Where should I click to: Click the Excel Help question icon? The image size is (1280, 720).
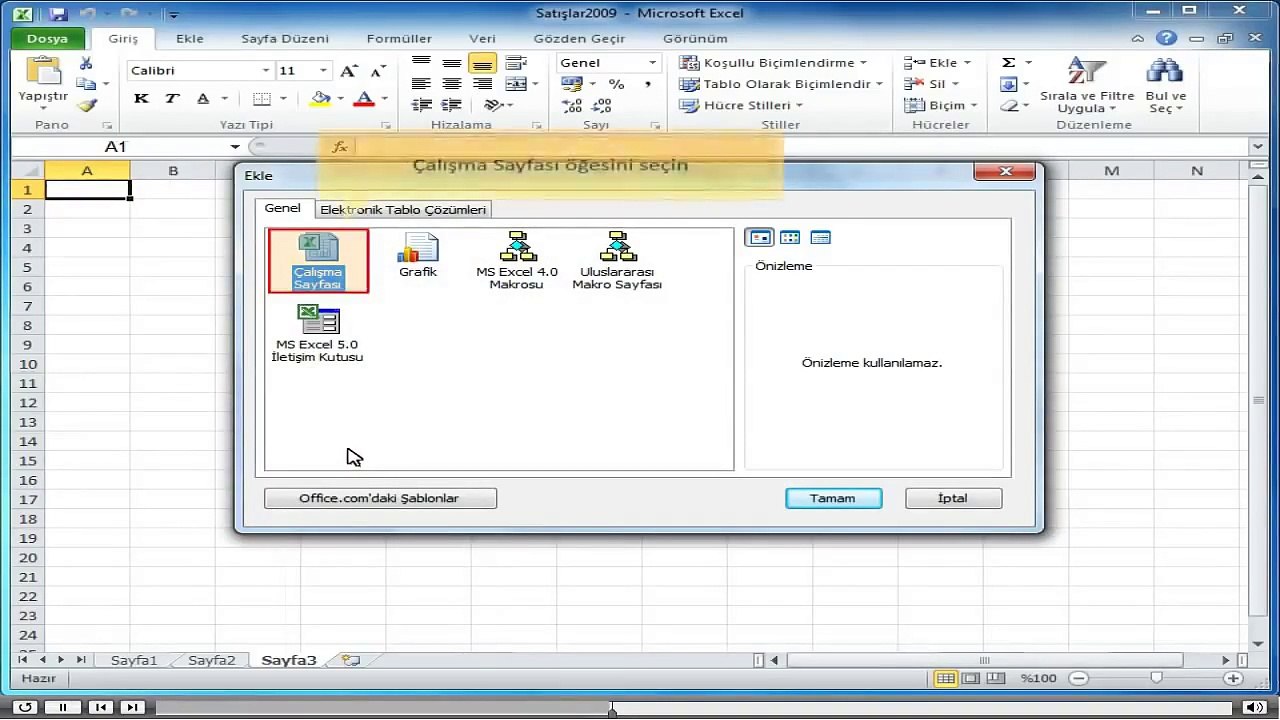pos(1166,39)
